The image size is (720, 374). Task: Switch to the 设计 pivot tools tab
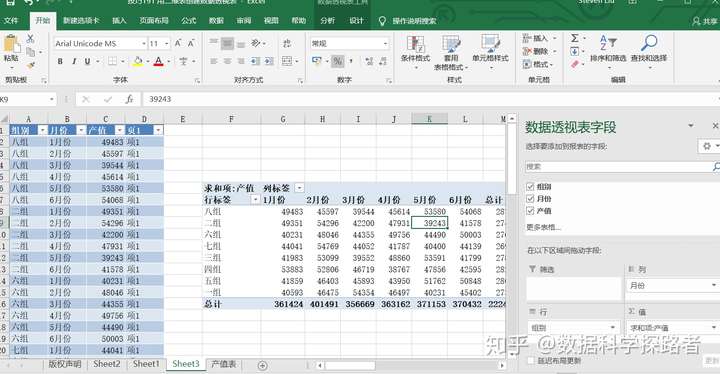(356, 21)
